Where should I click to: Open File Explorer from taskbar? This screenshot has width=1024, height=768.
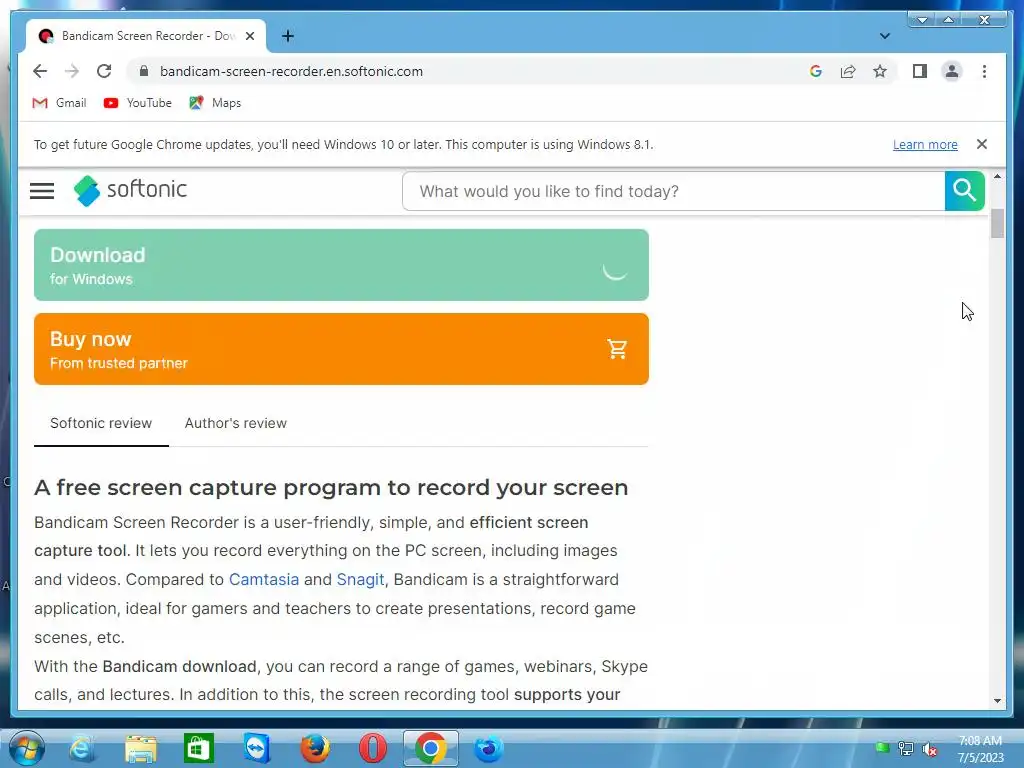[x=141, y=748]
